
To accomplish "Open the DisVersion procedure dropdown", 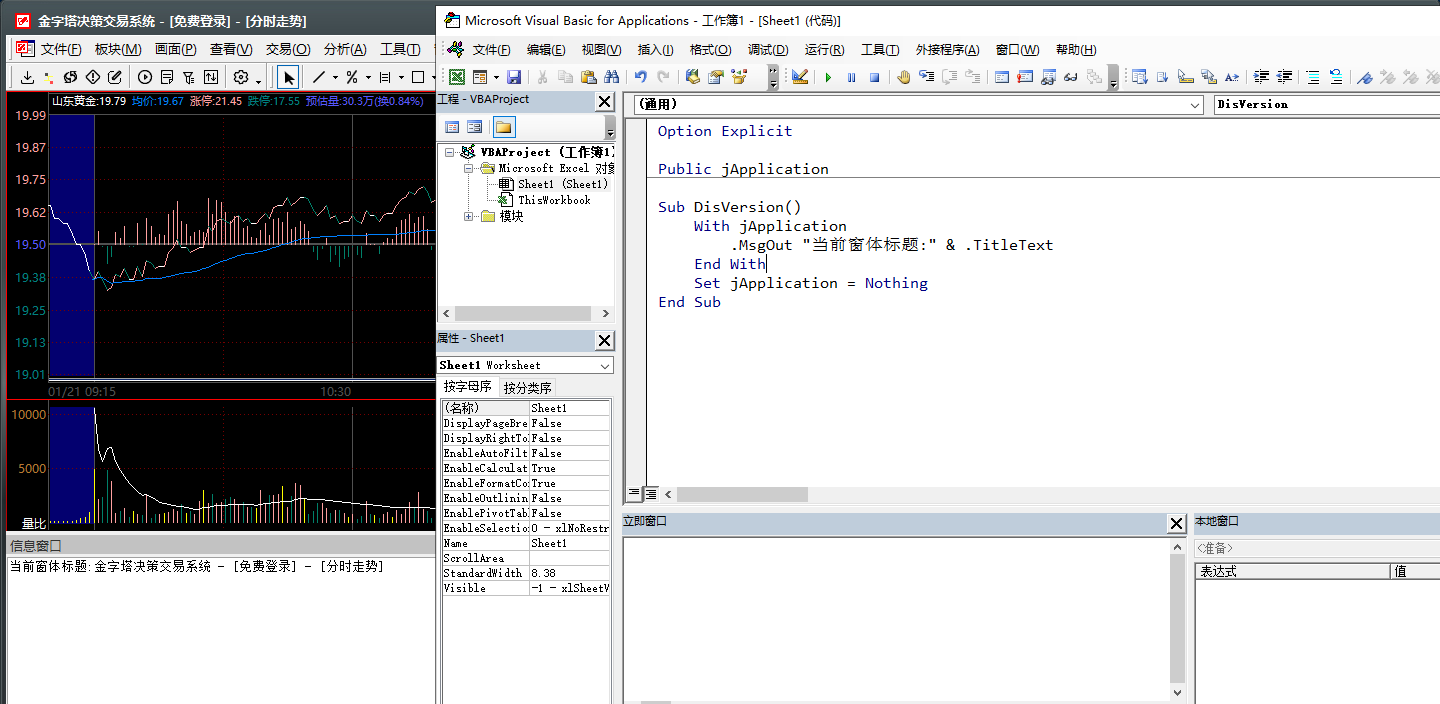I will [x=1327, y=104].
